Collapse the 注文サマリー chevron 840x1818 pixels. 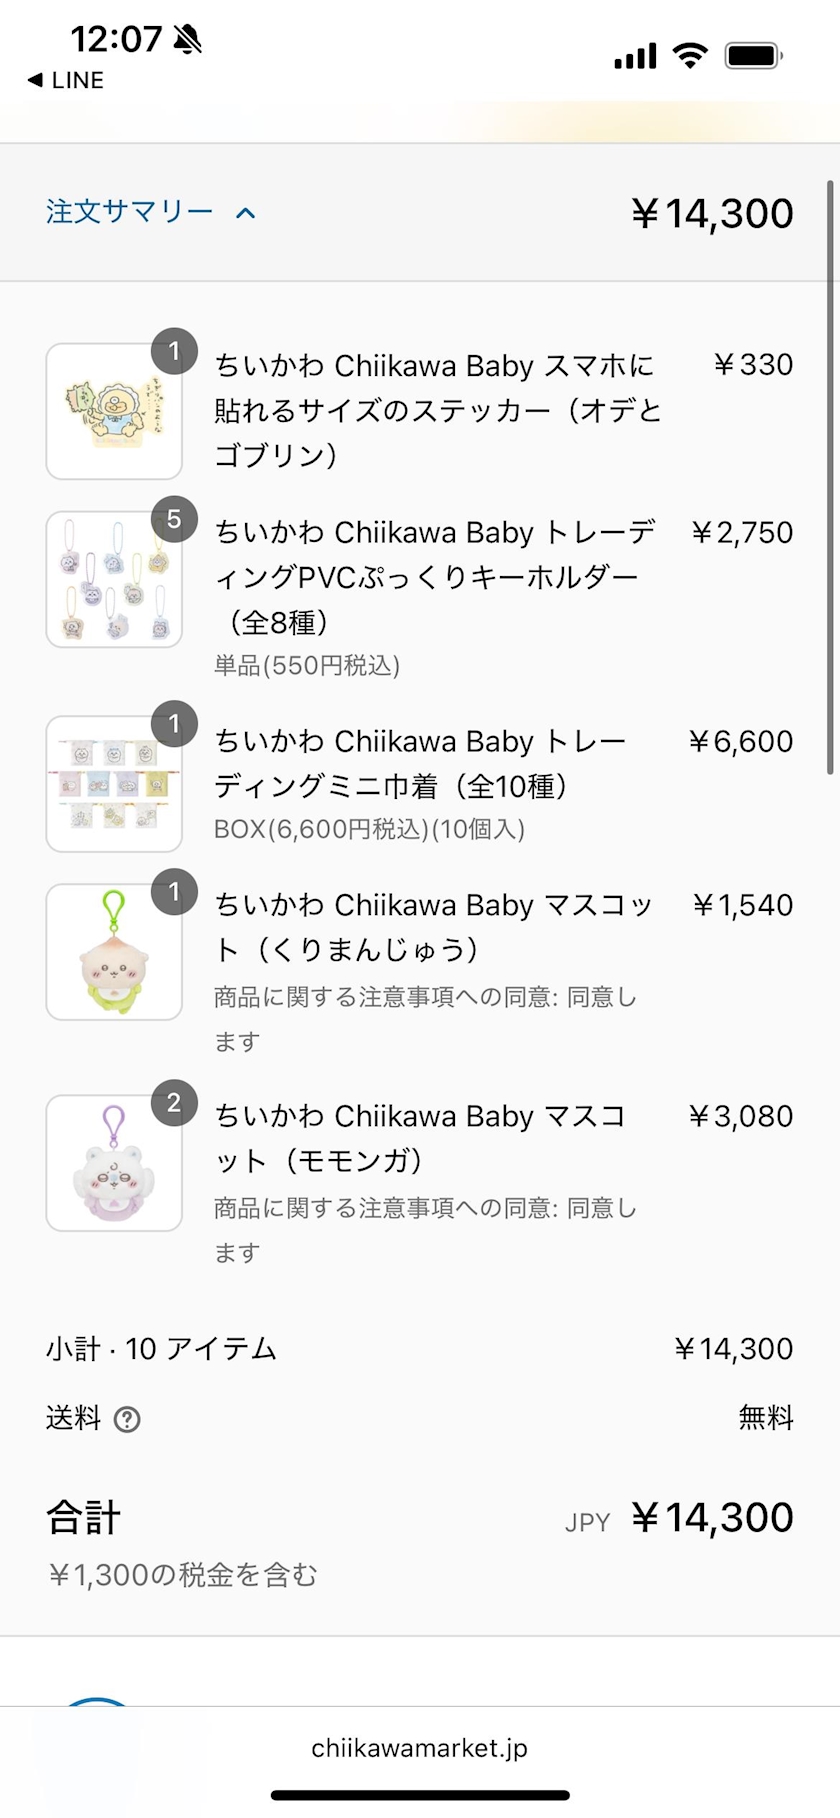[x=246, y=213]
